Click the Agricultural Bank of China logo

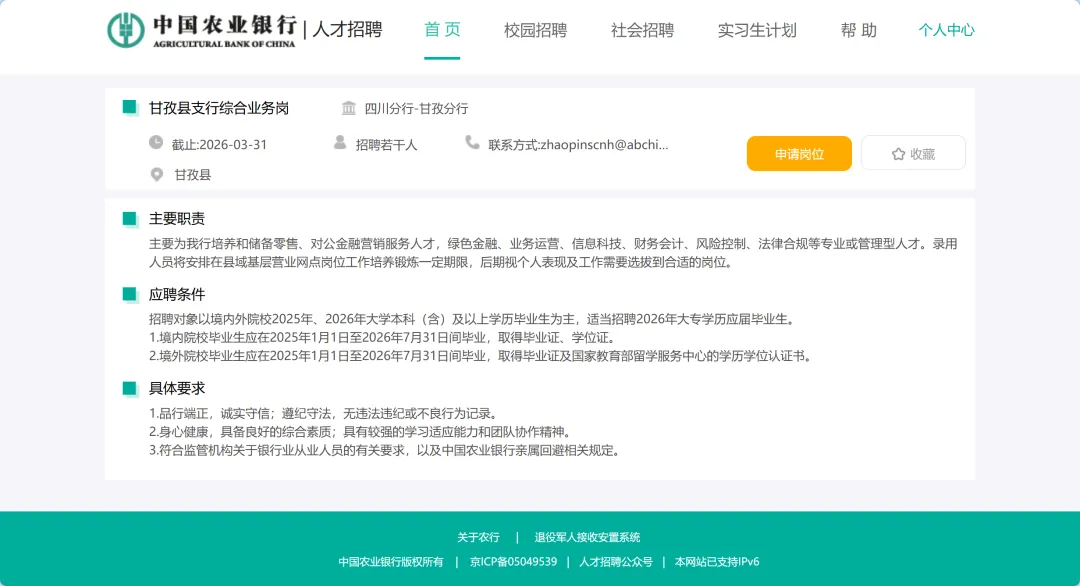[202, 30]
